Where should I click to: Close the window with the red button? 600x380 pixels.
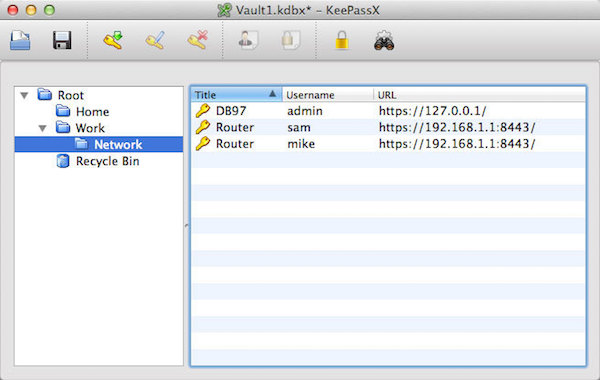pos(13,10)
